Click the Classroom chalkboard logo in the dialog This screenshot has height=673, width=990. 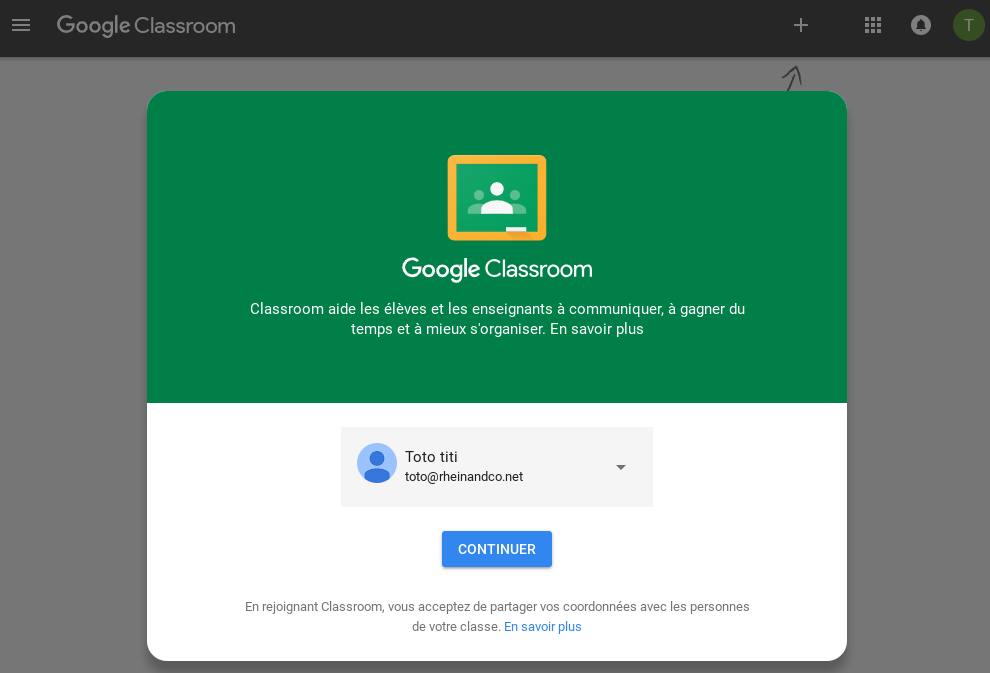pos(496,197)
